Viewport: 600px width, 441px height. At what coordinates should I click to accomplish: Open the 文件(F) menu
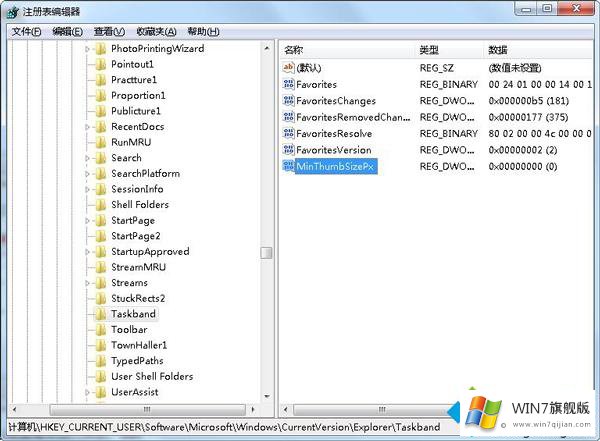[x=26, y=31]
